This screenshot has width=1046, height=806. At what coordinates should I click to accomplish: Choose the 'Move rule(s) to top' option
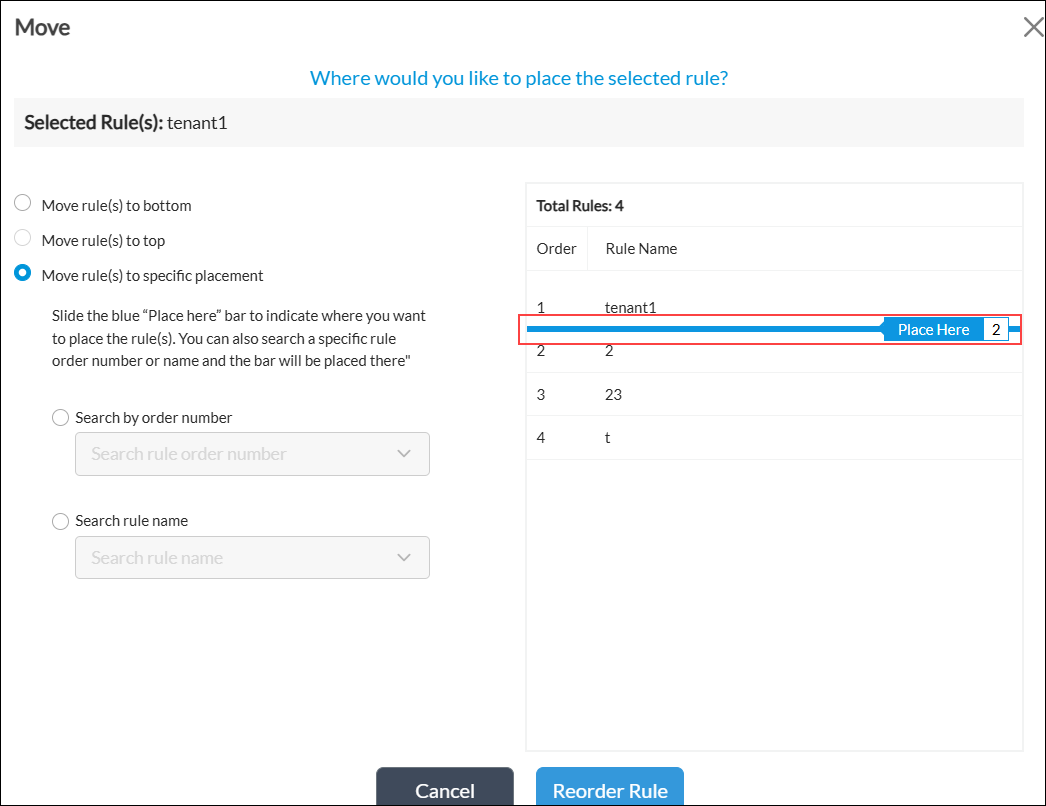coord(23,240)
